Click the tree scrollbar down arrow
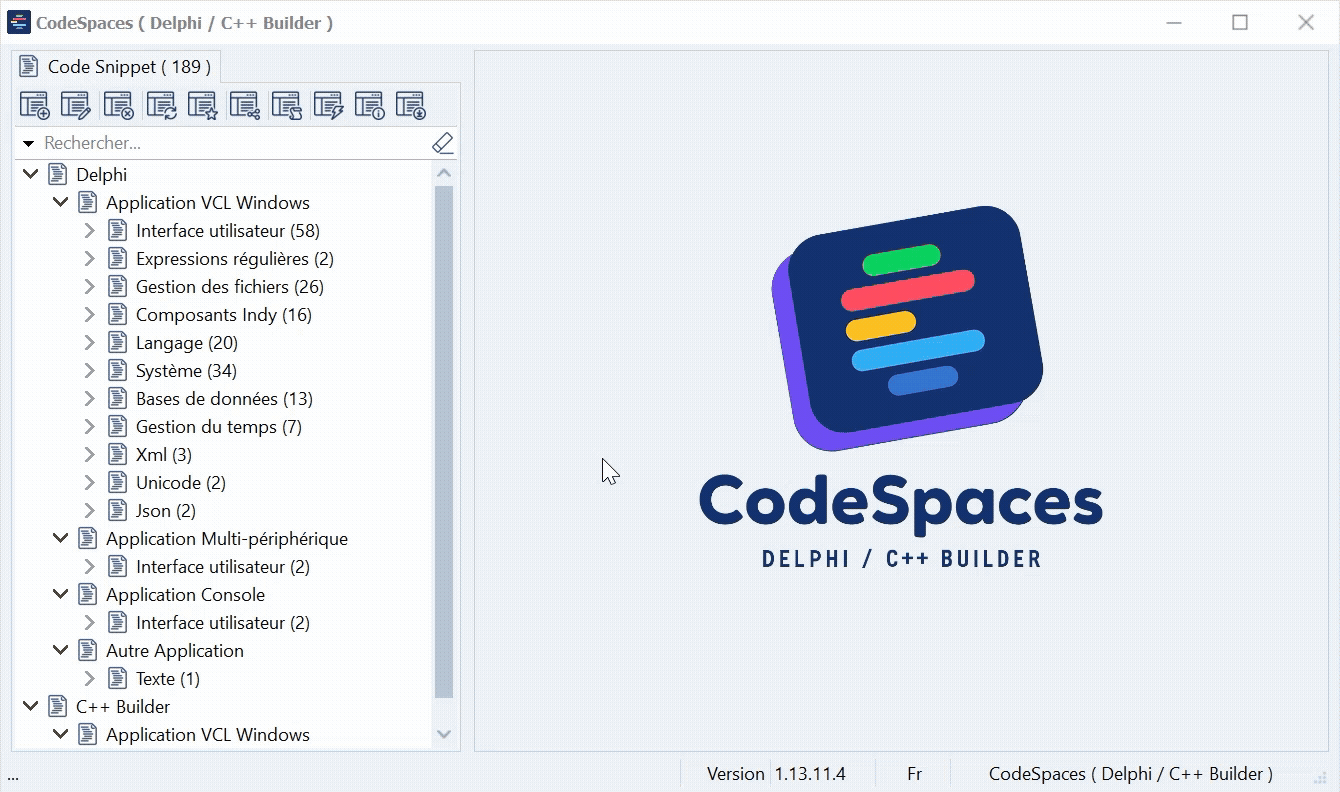The image size is (1340, 792). click(x=444, y=735)
